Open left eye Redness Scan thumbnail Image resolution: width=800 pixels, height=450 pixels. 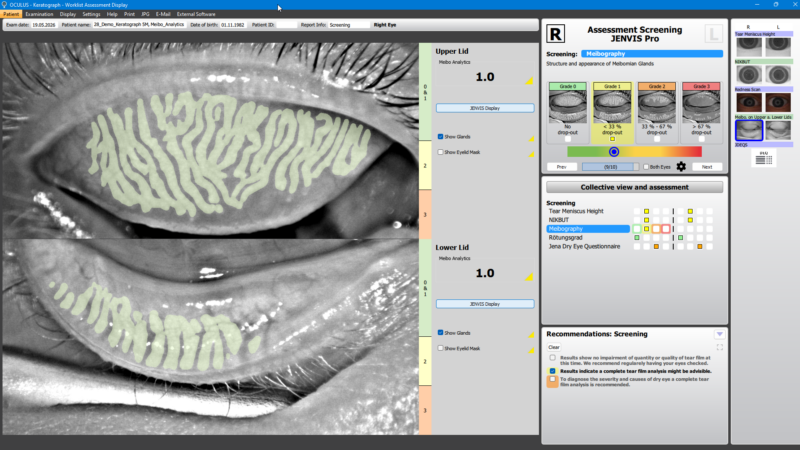click(x=778, y=103)
